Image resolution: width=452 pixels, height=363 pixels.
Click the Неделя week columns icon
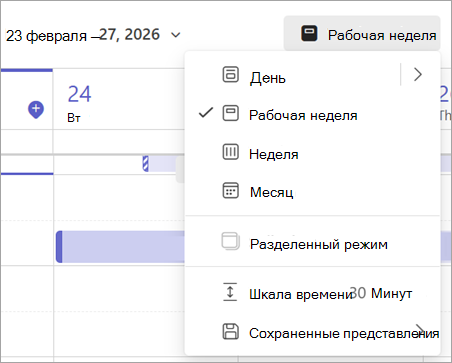tap(231, 152)
